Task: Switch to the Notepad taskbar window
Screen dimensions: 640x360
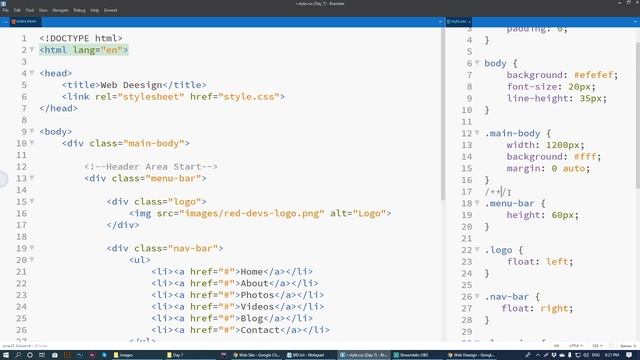Action: (x=309, y=355)
